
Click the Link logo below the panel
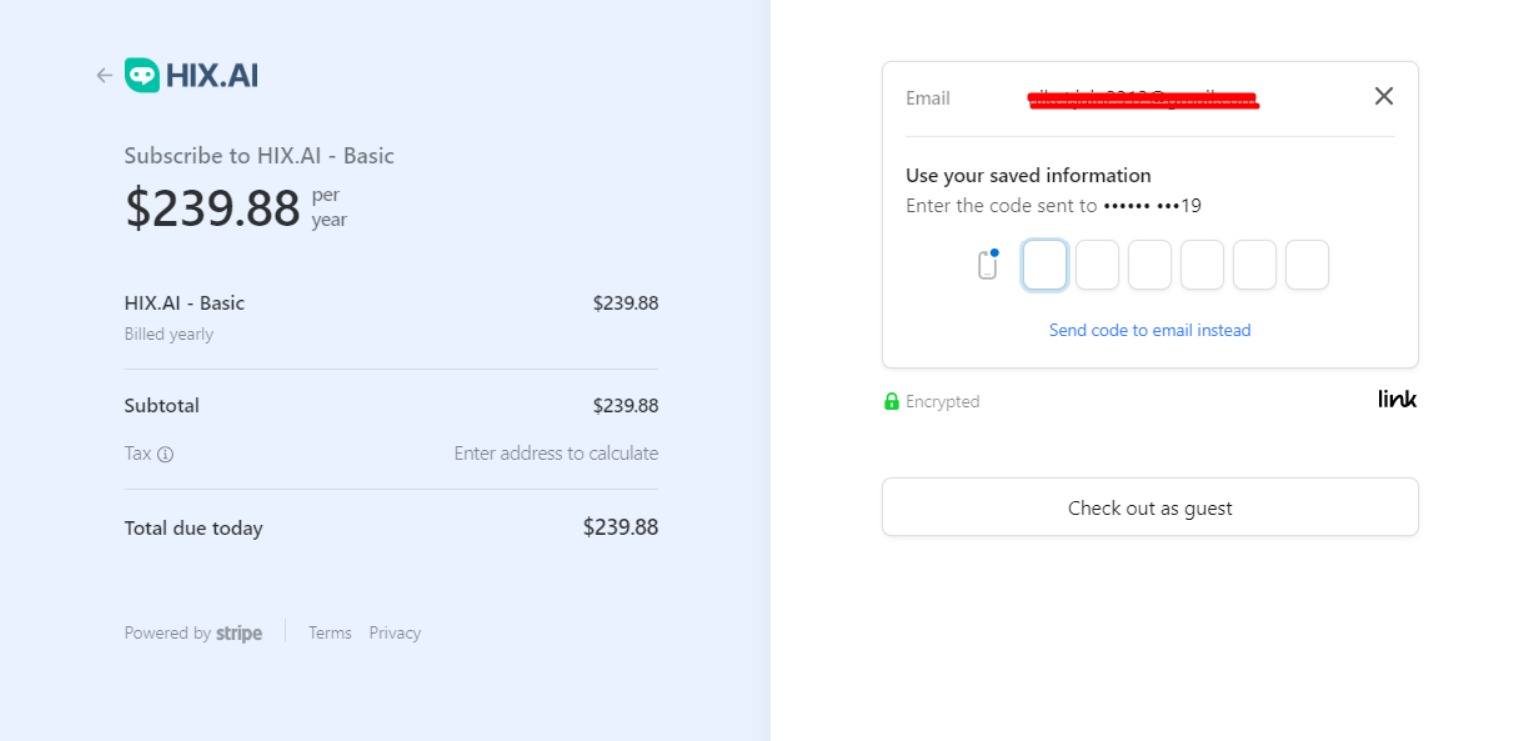pos(1397,400)
